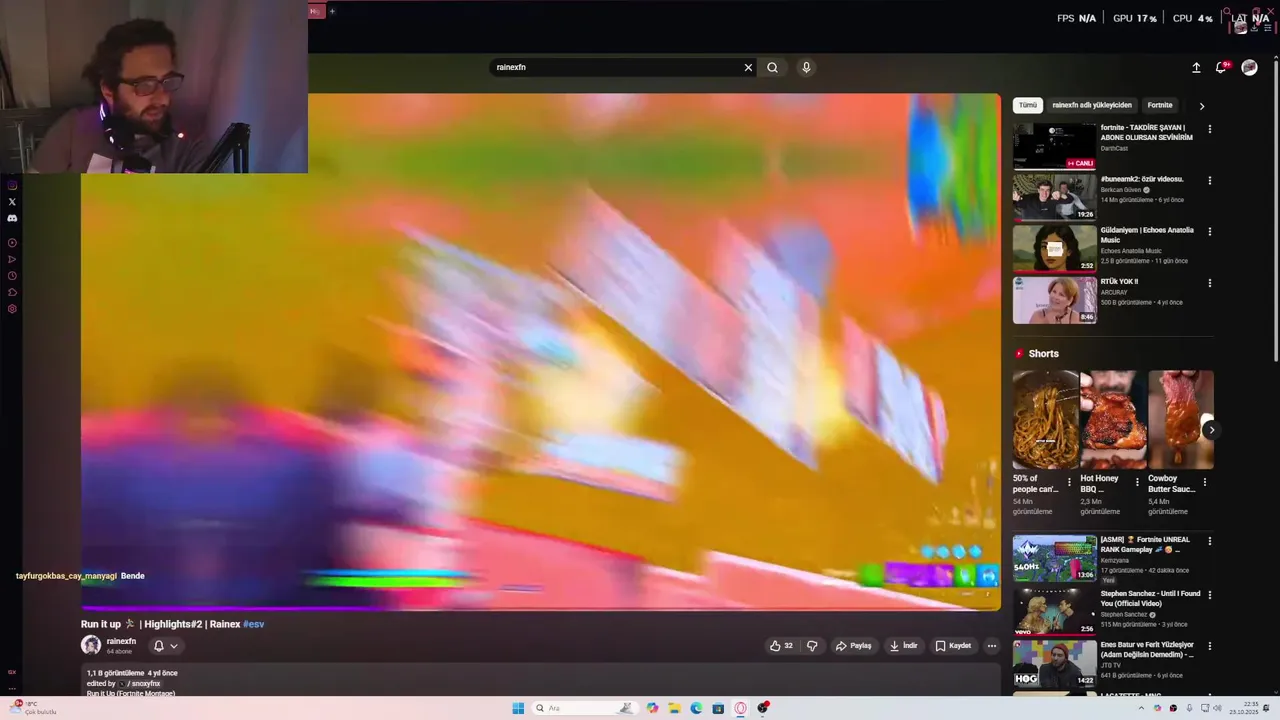Image resolution: width=1280 pixels, height=720 pixels.
Task: Open 'Stephen Sanchez - Until I Found You'
Action: (x=1054, y=611)
